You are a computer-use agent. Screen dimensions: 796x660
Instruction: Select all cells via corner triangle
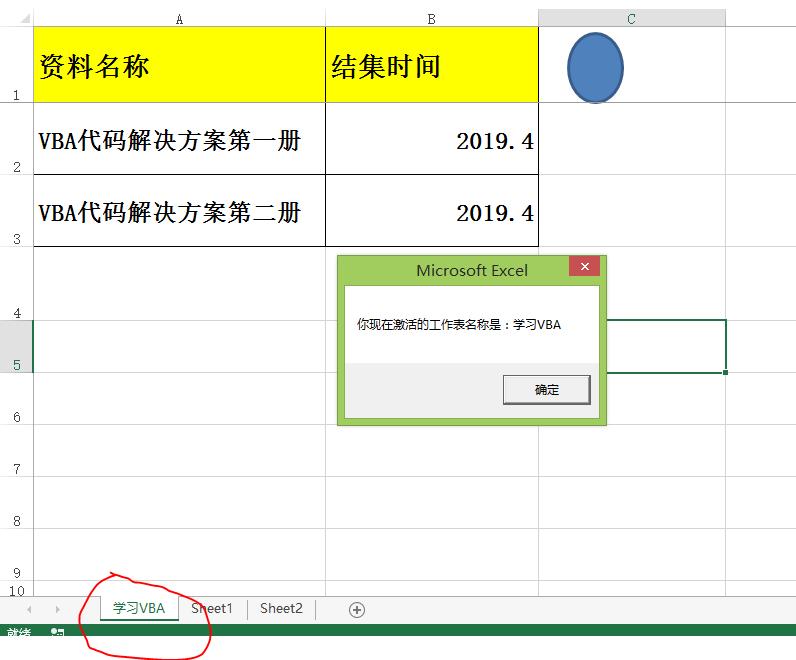click(x=25, y=19)
